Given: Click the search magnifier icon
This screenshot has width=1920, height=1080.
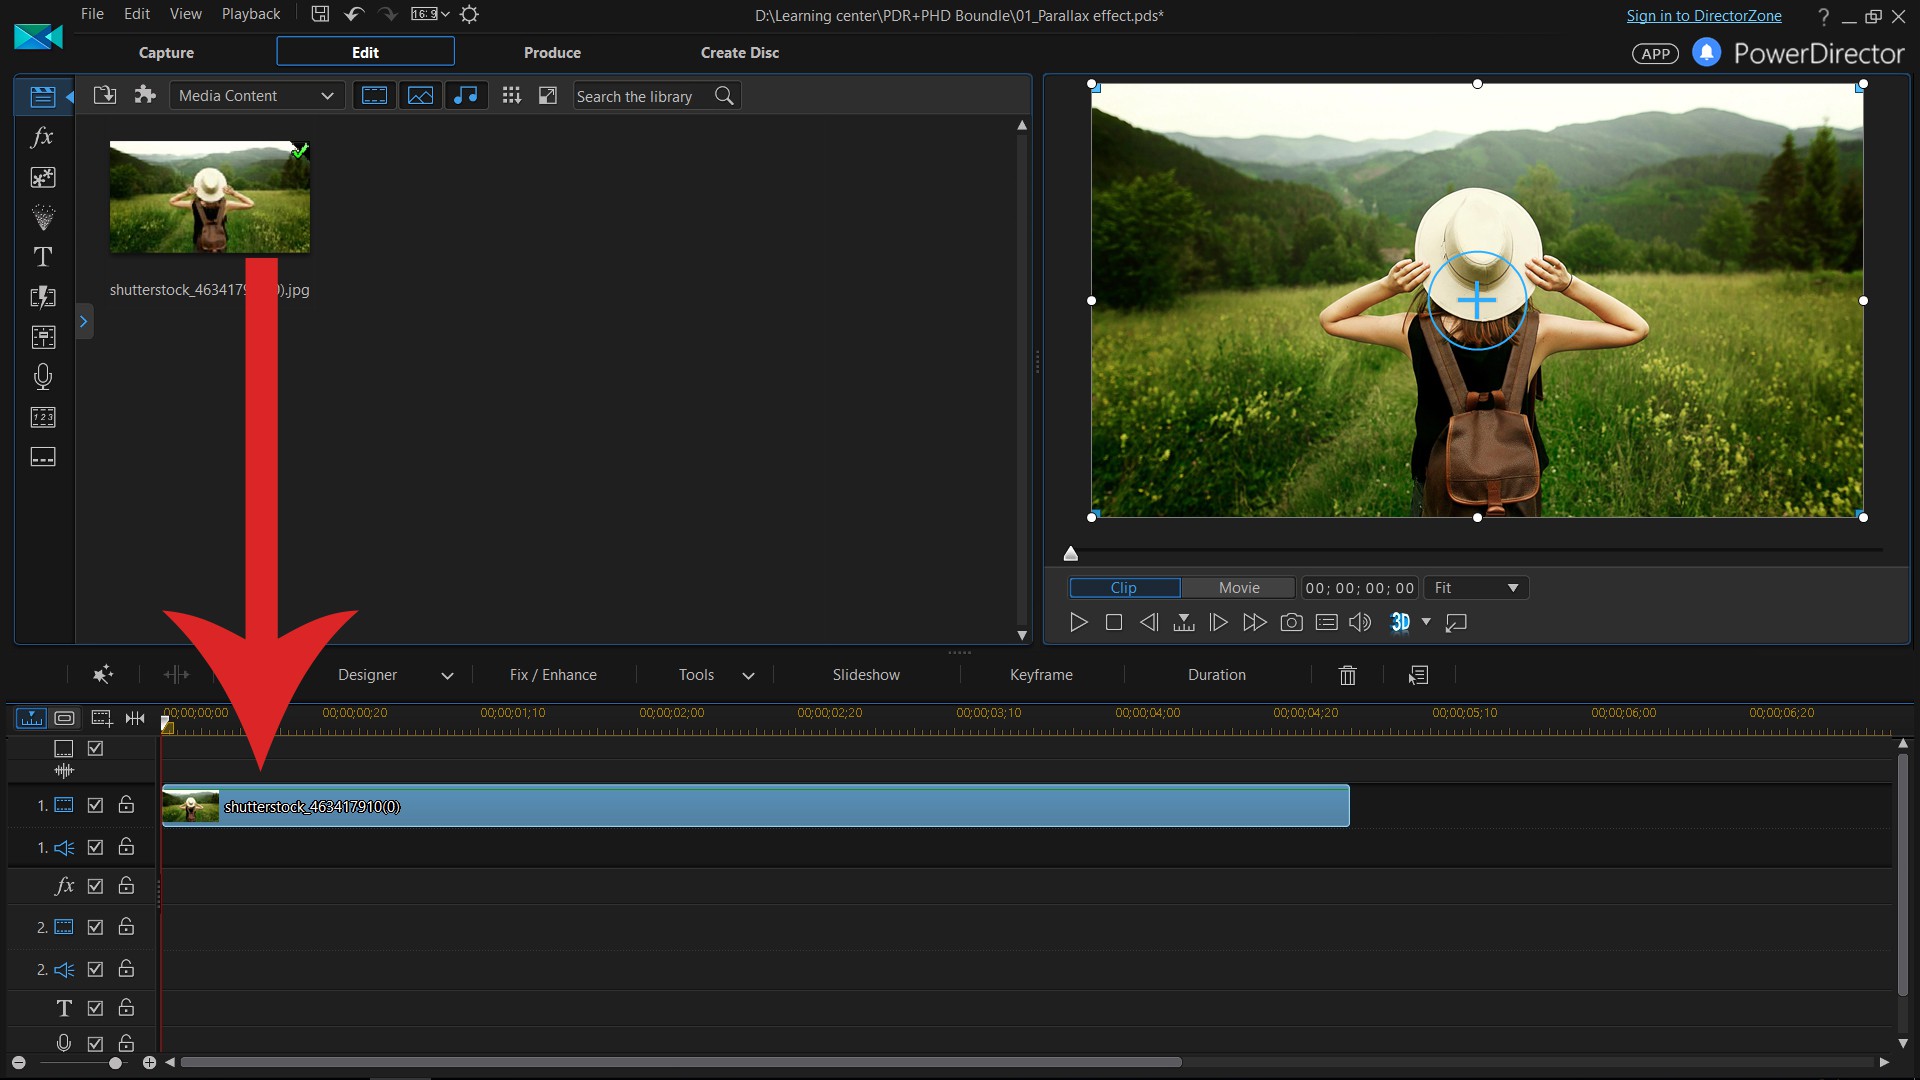Looking at the screenshot, I should click(724, 96).
